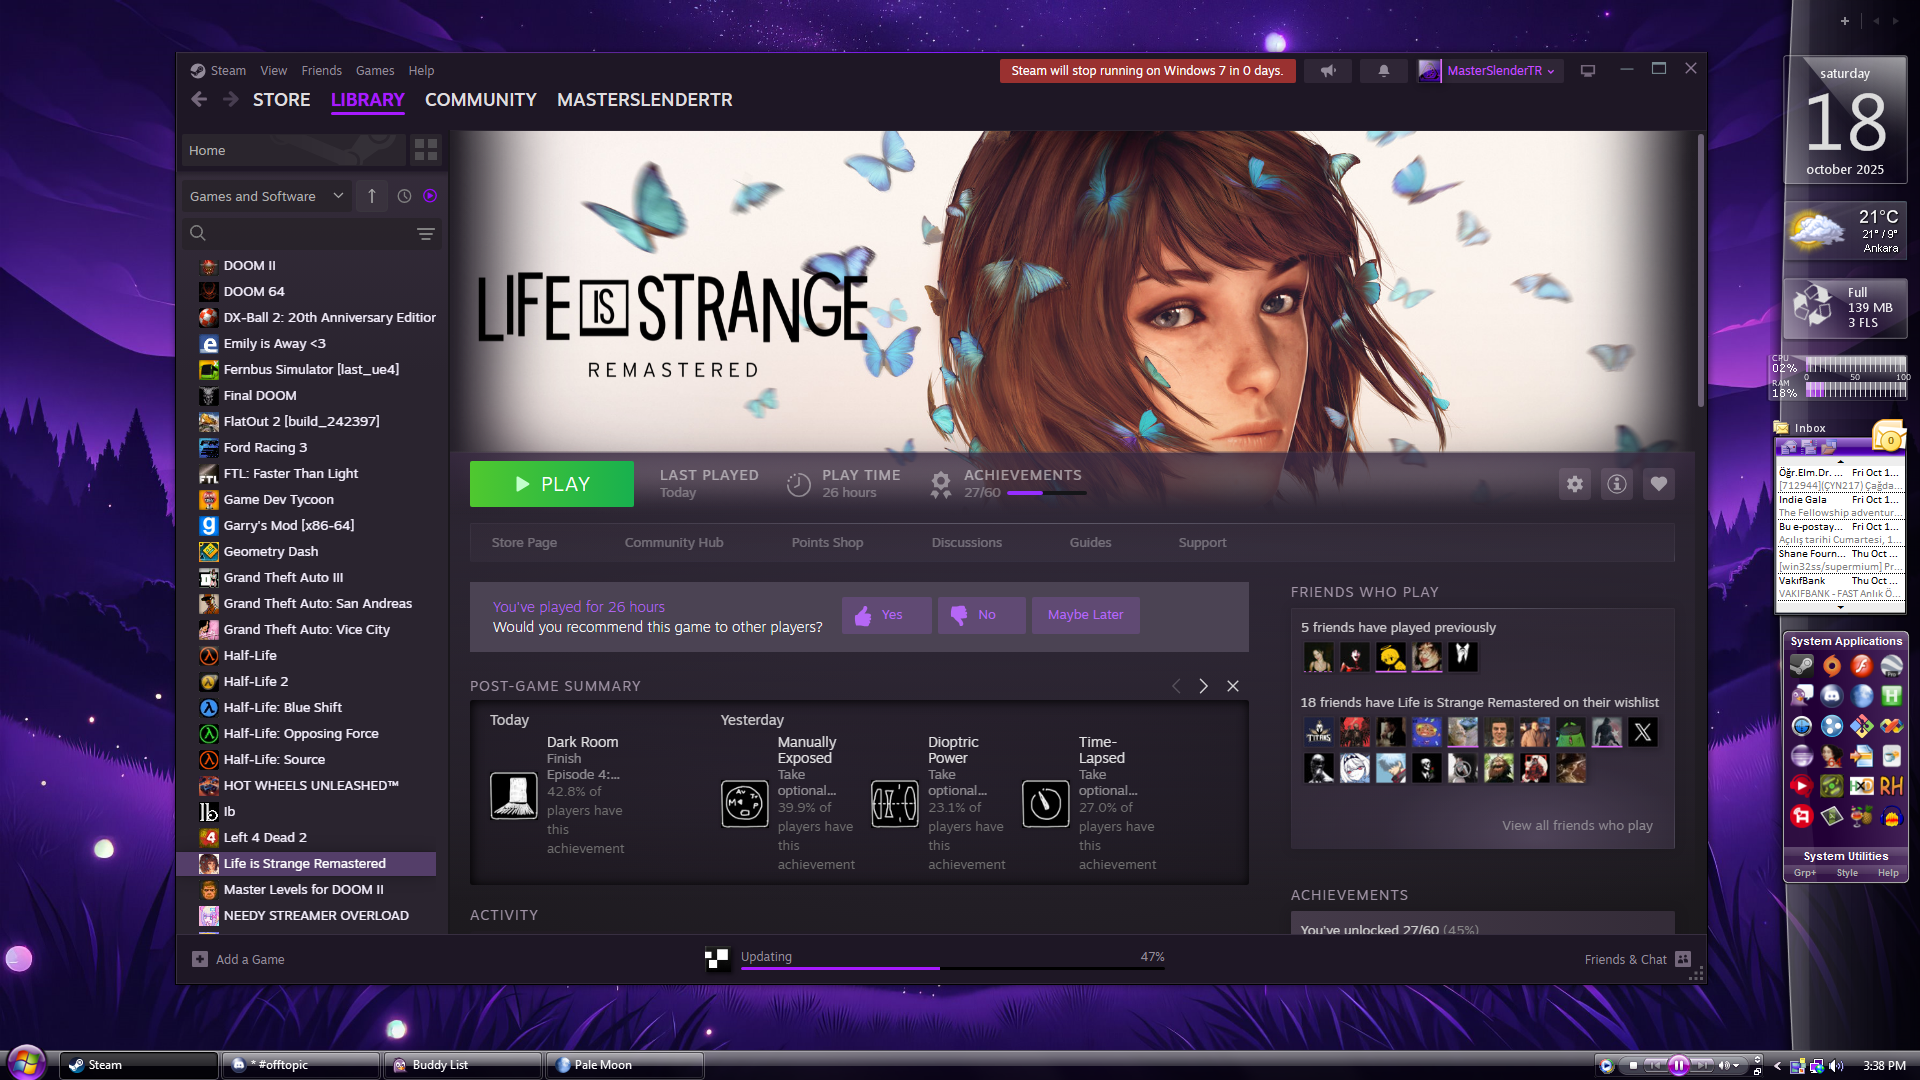Expand Games and Software dropdown
This screenshot has width=1920, height=1080.
click(266, 196)
